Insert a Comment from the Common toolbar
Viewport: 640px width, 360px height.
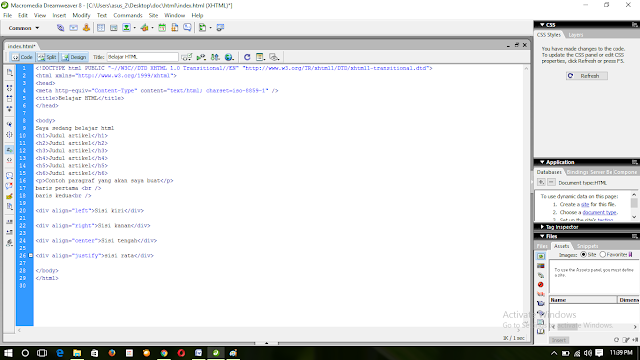coord(187,28)
